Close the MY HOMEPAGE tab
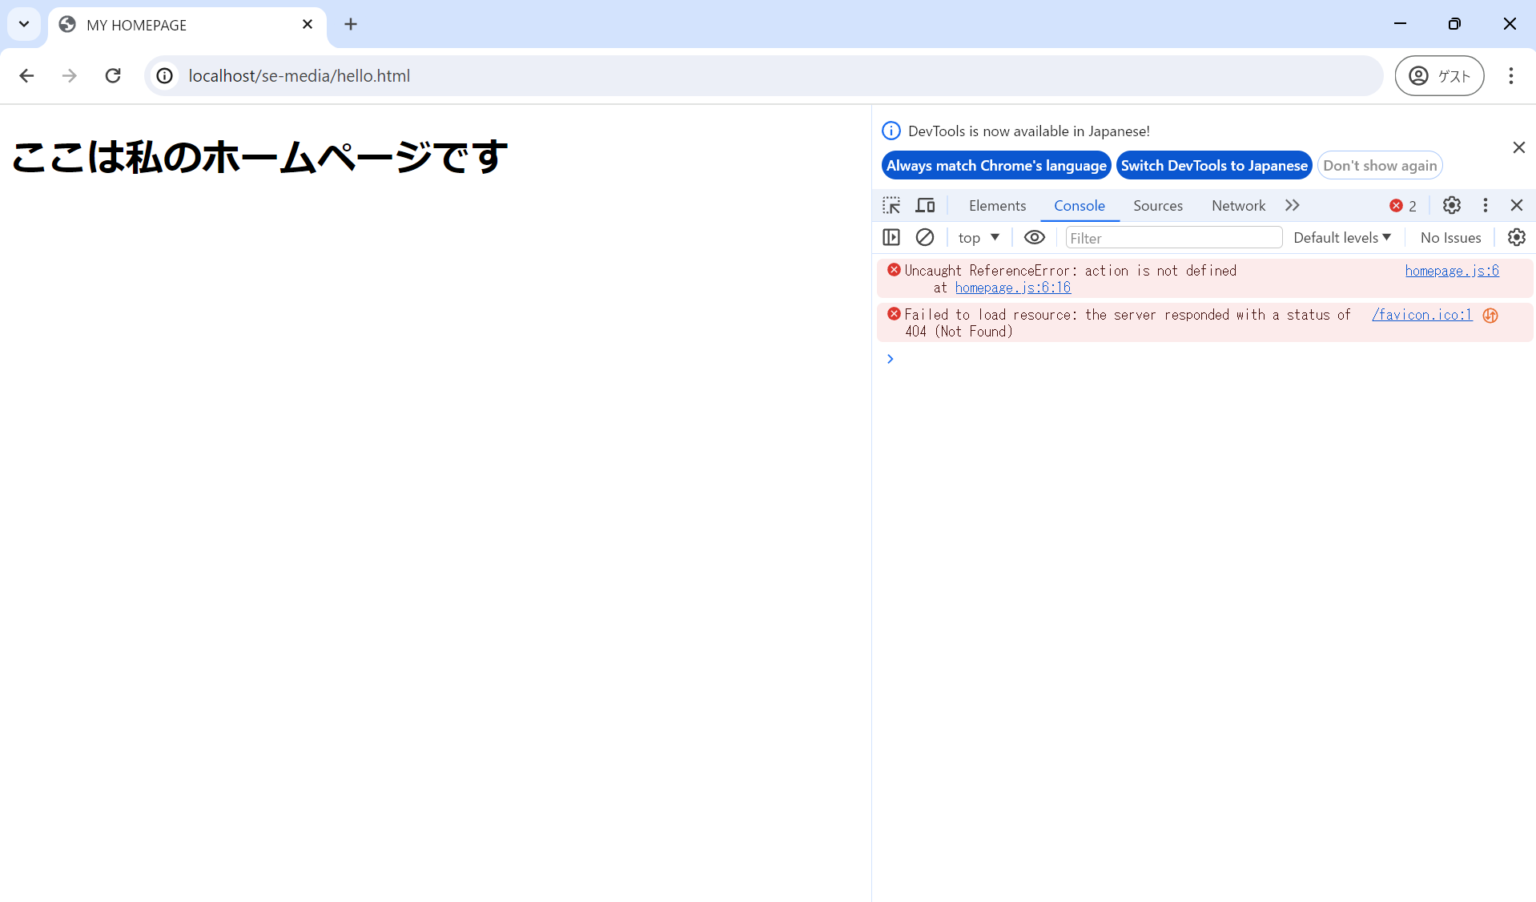This screenshot has height=902, width=1536. tap(307, 24)
